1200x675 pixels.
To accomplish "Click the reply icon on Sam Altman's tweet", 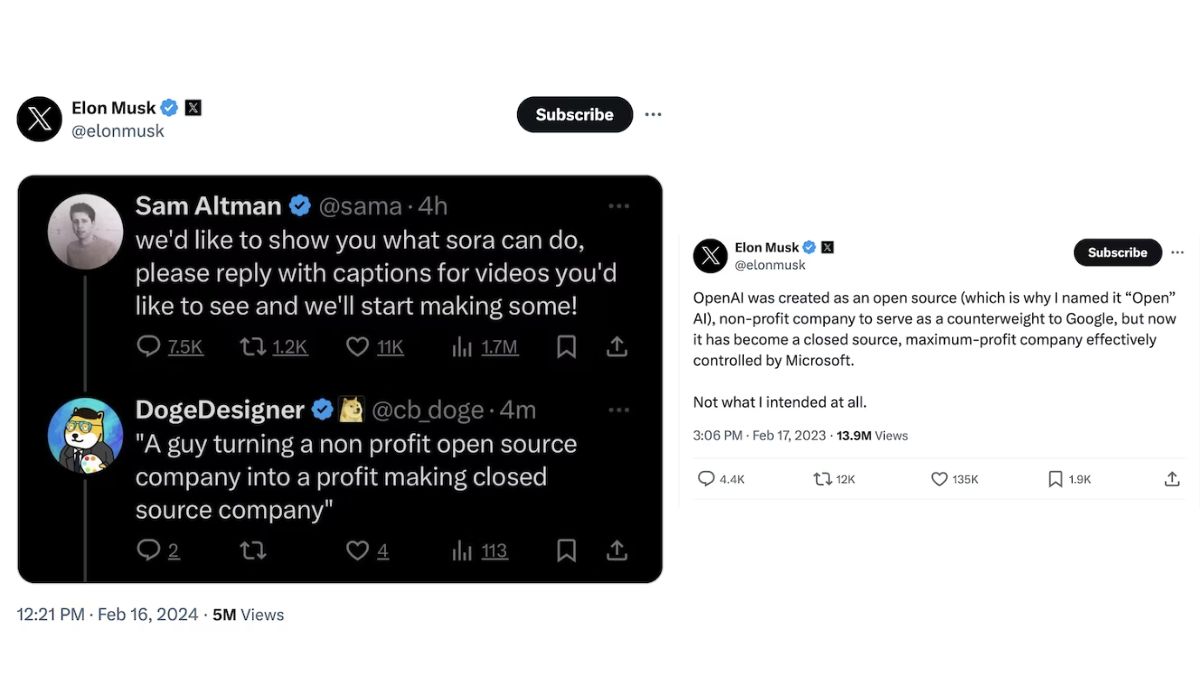I will pyautogui.click(x=149, y=347).
